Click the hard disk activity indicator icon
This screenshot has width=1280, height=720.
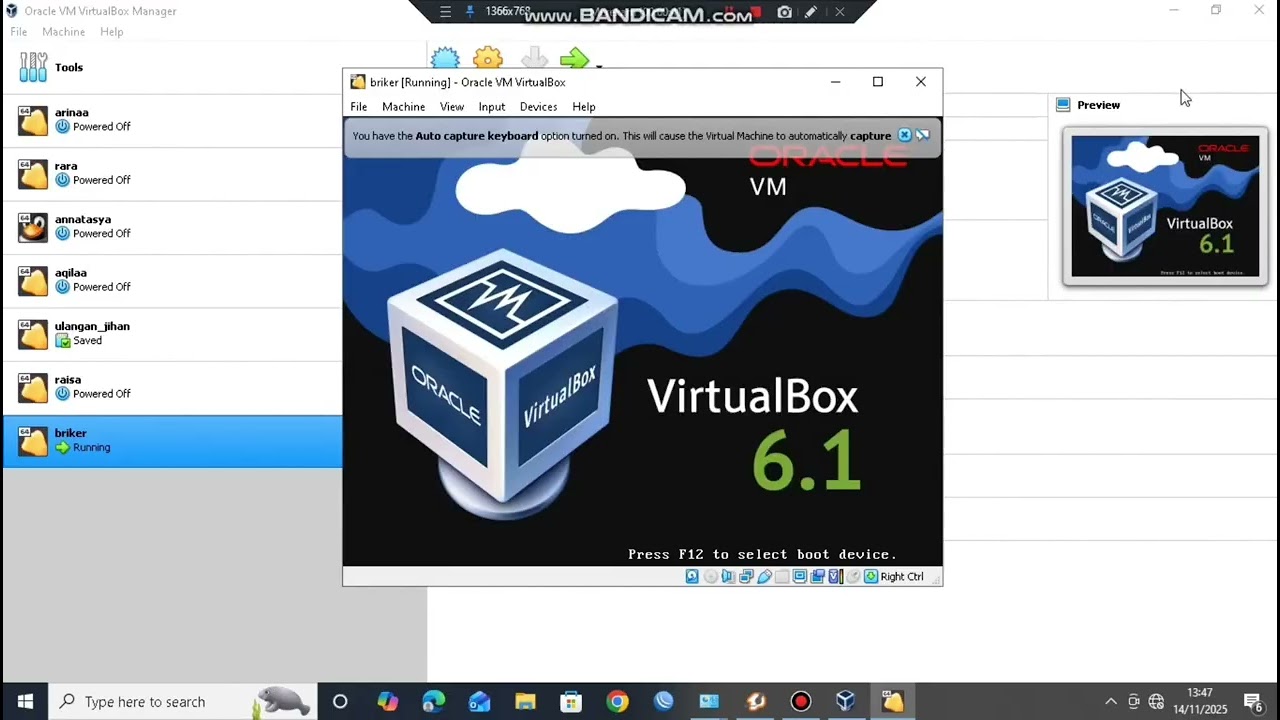click(692, 576)
